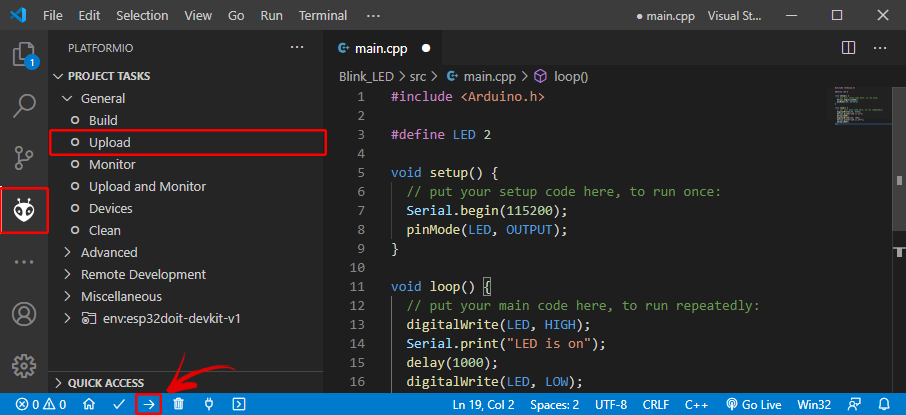
Task: Open the Manage gear icon
Action: pos(24,365)
